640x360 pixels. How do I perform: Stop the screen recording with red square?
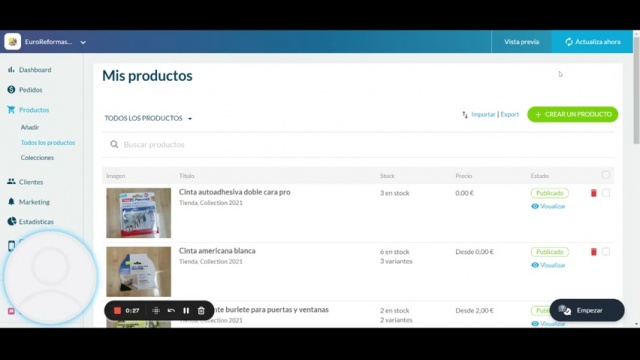117,311
